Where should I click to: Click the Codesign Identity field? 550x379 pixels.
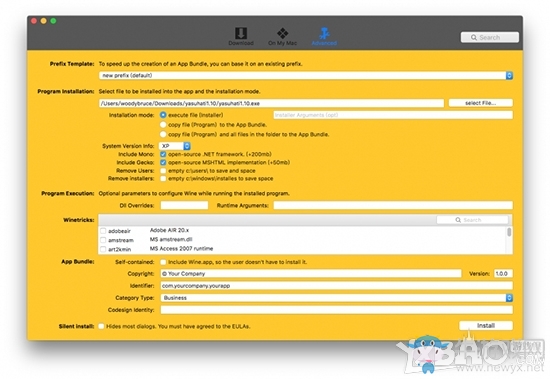click(x=336, y=310)
